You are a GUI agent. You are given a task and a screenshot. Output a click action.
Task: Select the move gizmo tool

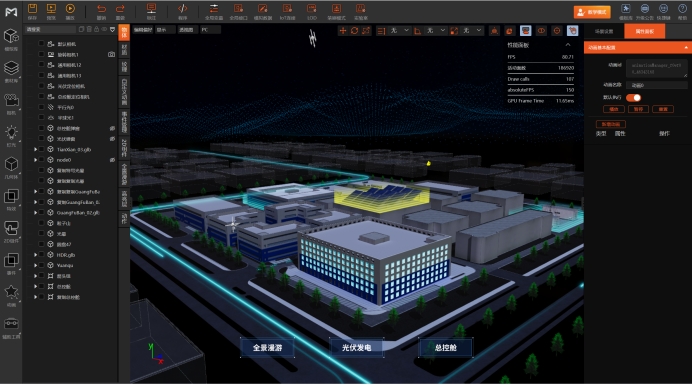click(342, 30)
